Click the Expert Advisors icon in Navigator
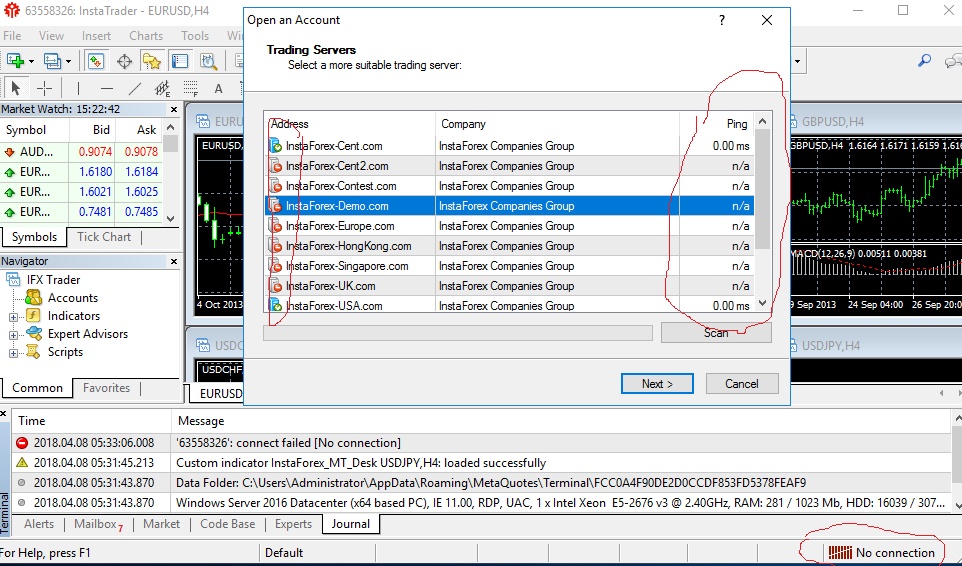Image resolution: width=962 pixels, height=566 pixels. (34, 334)
